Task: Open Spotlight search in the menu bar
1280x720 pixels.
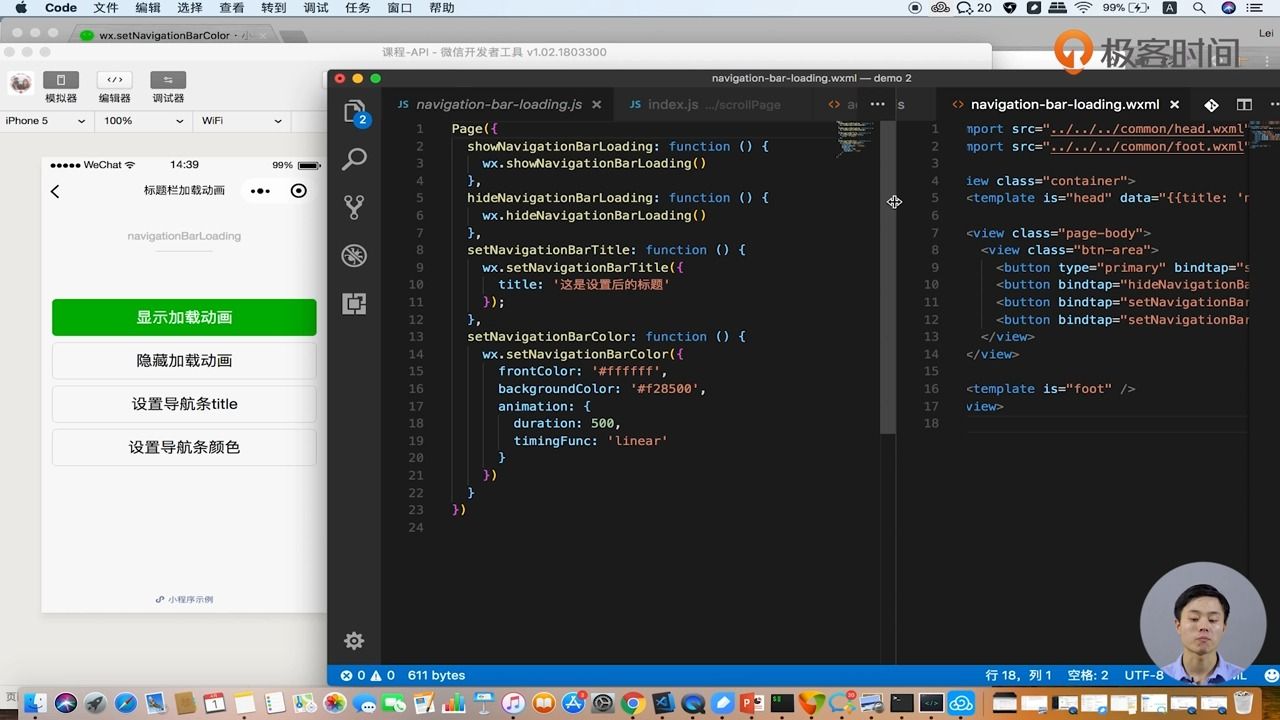Action: coord(1199,8)
